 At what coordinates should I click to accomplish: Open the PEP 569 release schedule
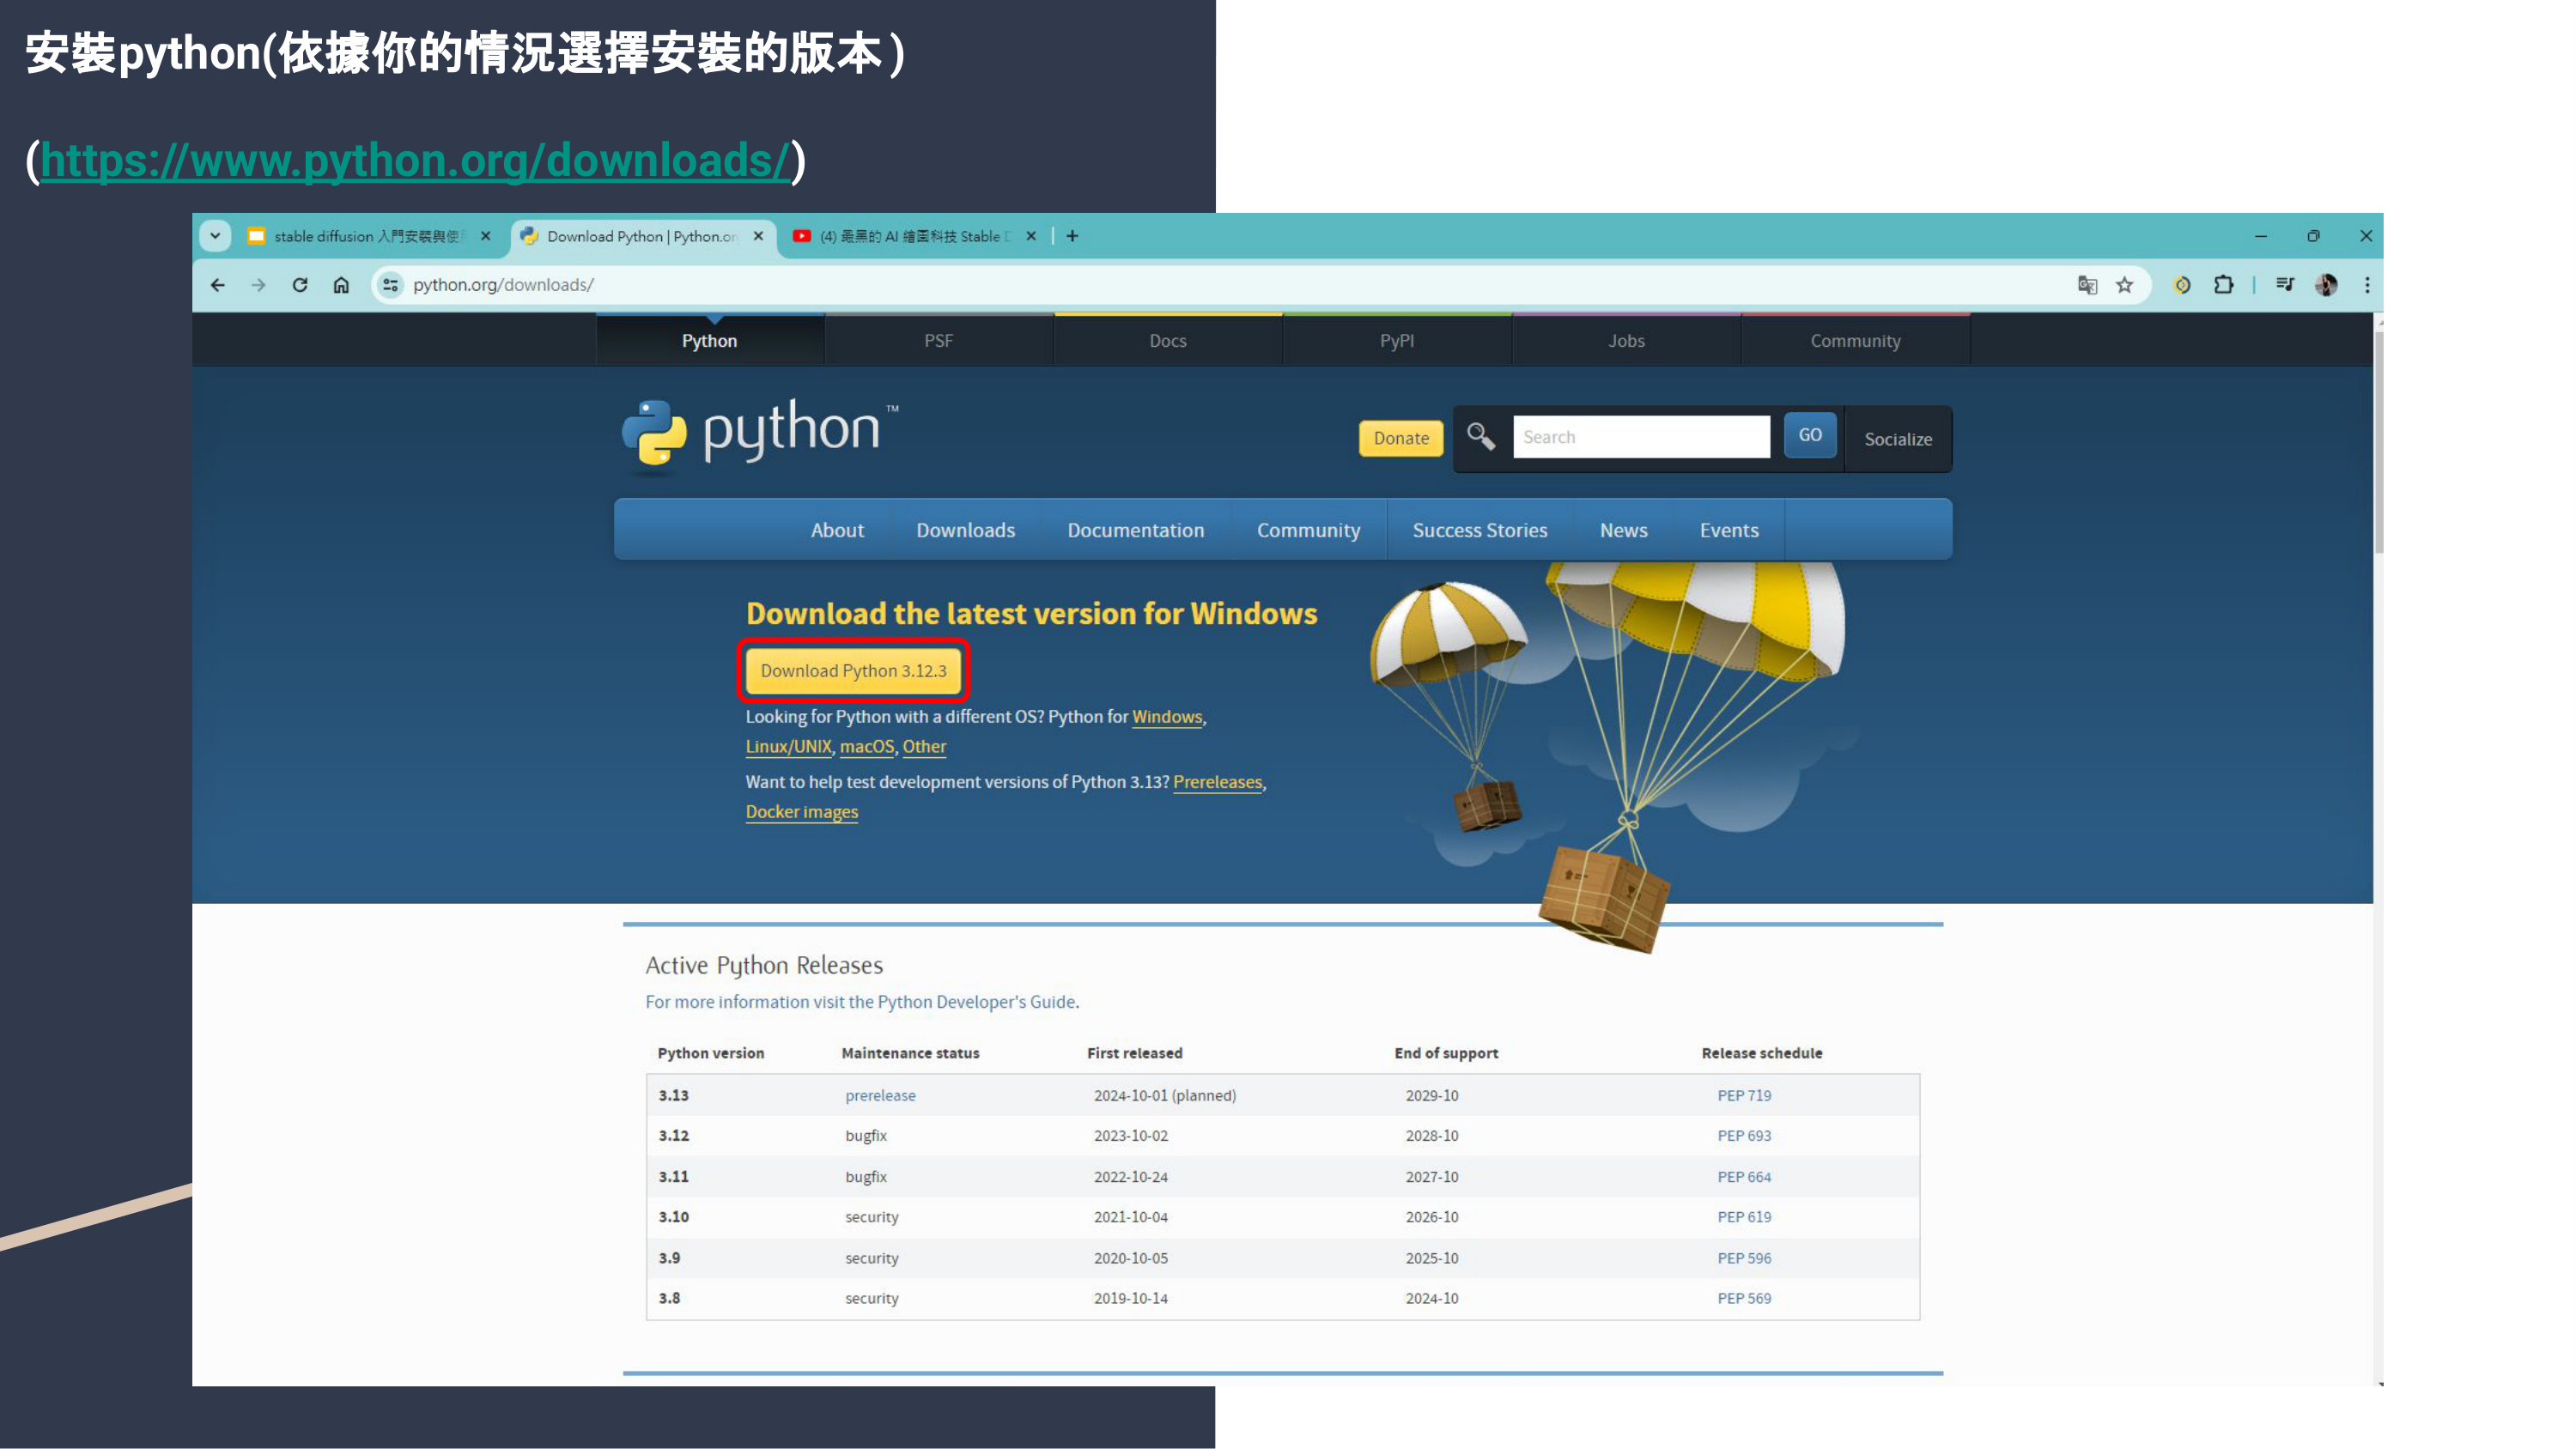tap(1744, 1298)
